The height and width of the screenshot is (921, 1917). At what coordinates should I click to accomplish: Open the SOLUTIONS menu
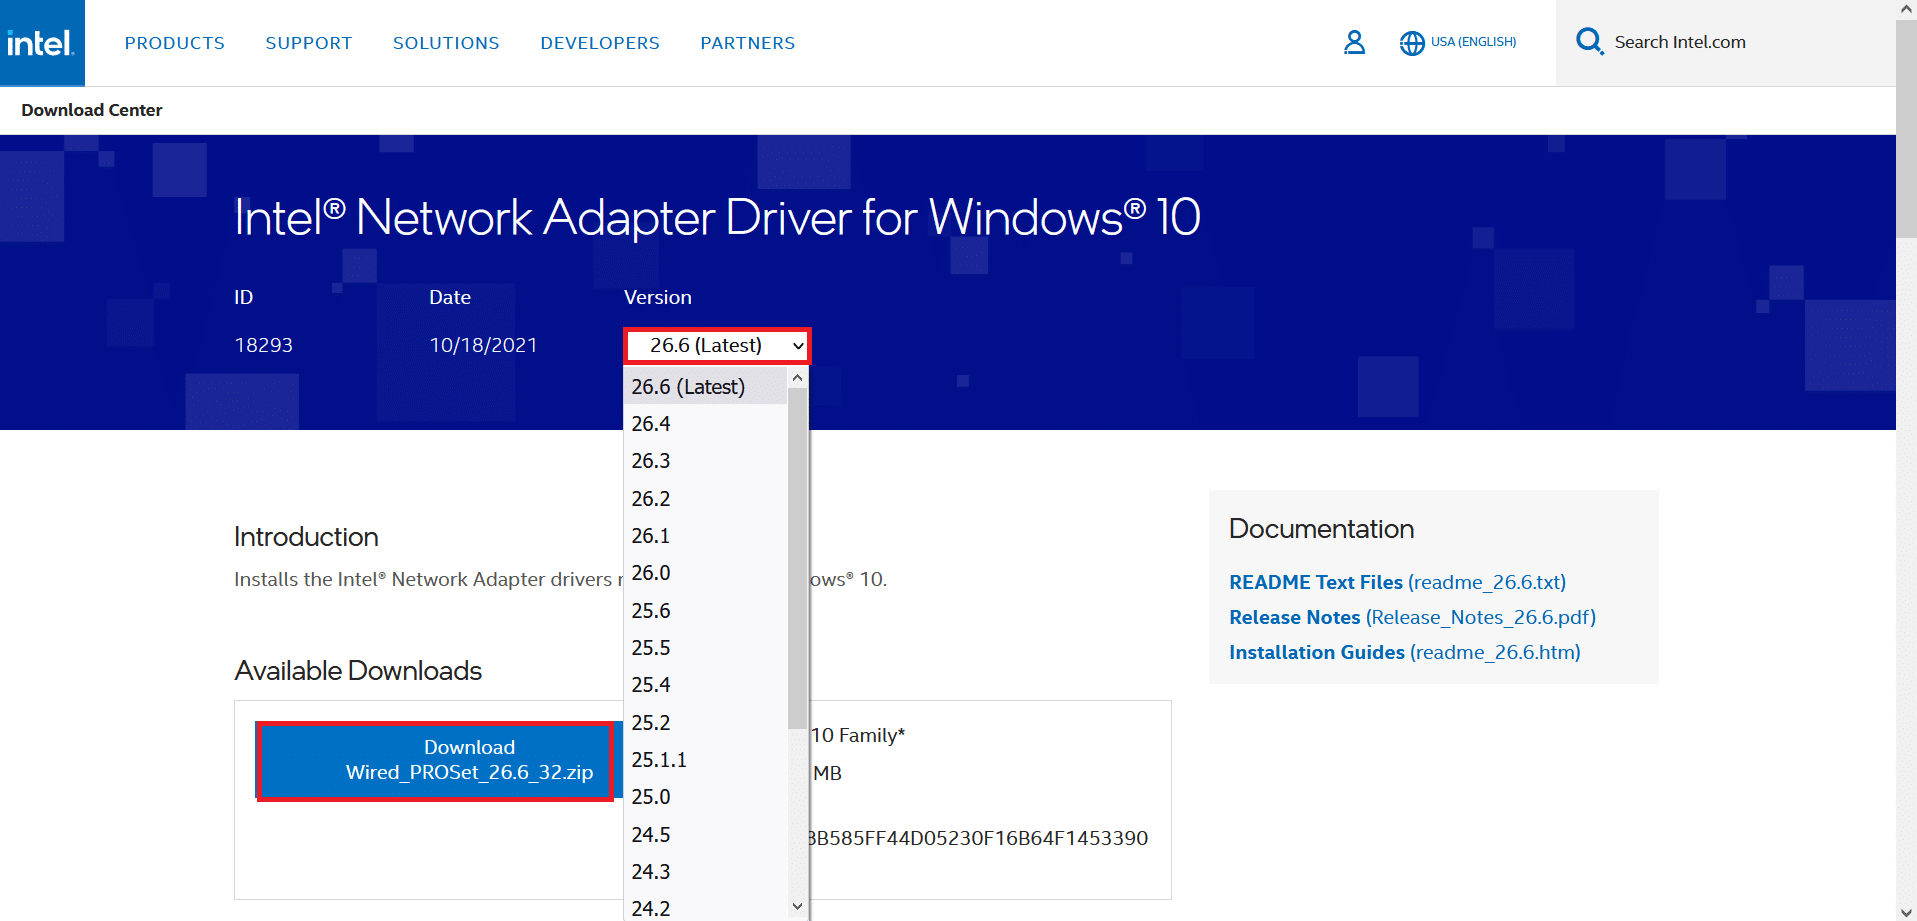pos(446,42)
